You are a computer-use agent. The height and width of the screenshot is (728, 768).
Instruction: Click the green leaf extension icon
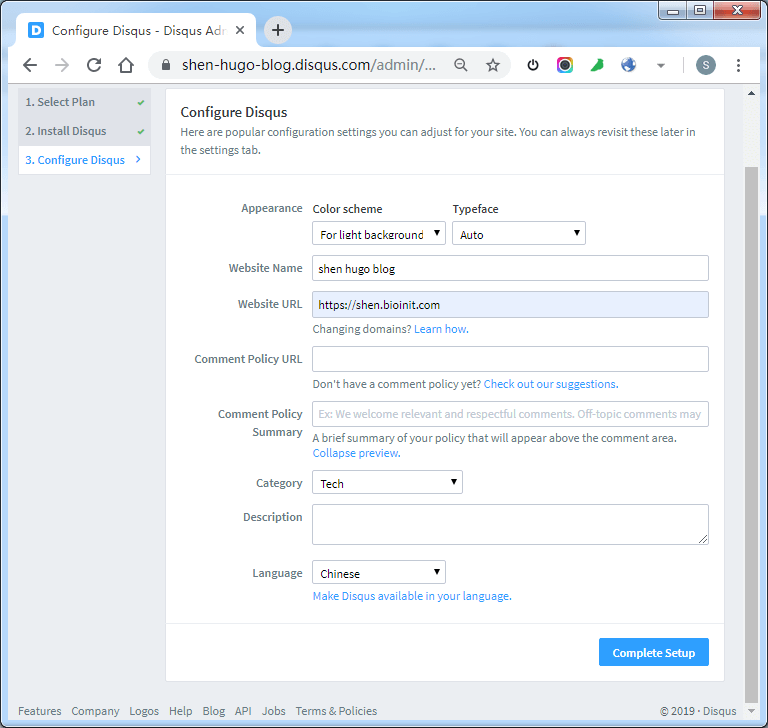click(597, 65)
